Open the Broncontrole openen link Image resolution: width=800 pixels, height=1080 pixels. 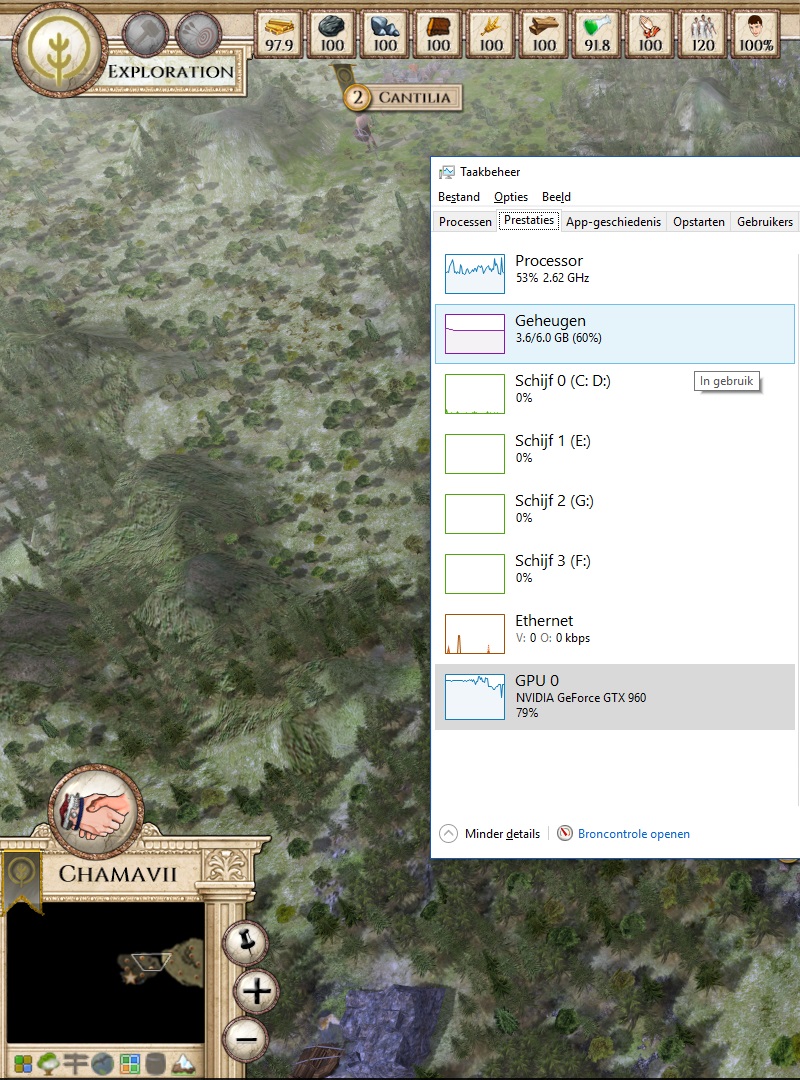[x=633, y=834]
